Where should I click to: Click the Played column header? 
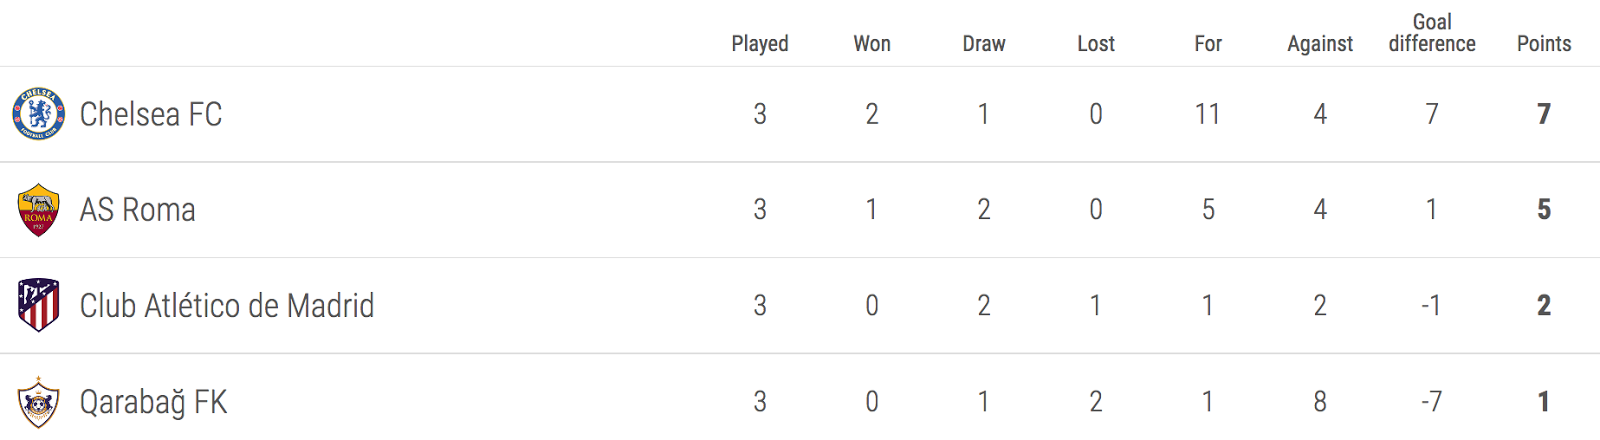coord(760,43)
